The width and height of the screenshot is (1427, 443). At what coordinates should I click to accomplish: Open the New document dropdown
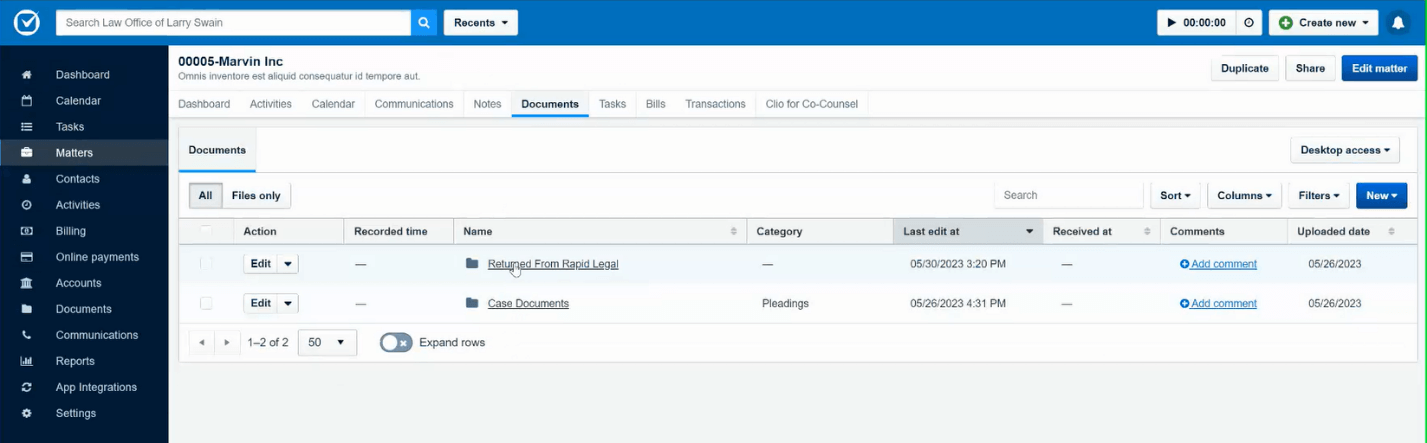(x=1381, y=196)
